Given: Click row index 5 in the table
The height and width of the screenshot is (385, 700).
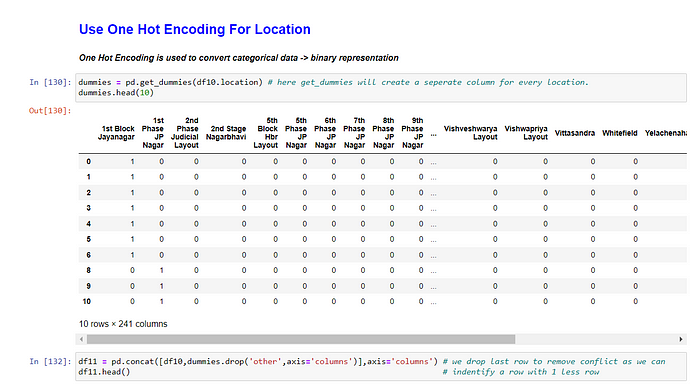Looking at the screenshot, I should pyautogui.click(x=88, y=239).
